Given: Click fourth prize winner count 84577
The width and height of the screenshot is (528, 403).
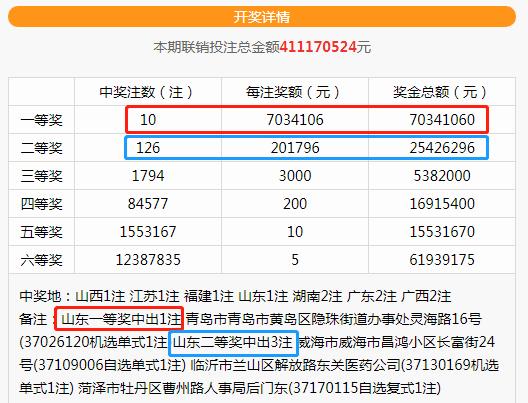Looking at the screenshot, I should [x=148, y=204].
